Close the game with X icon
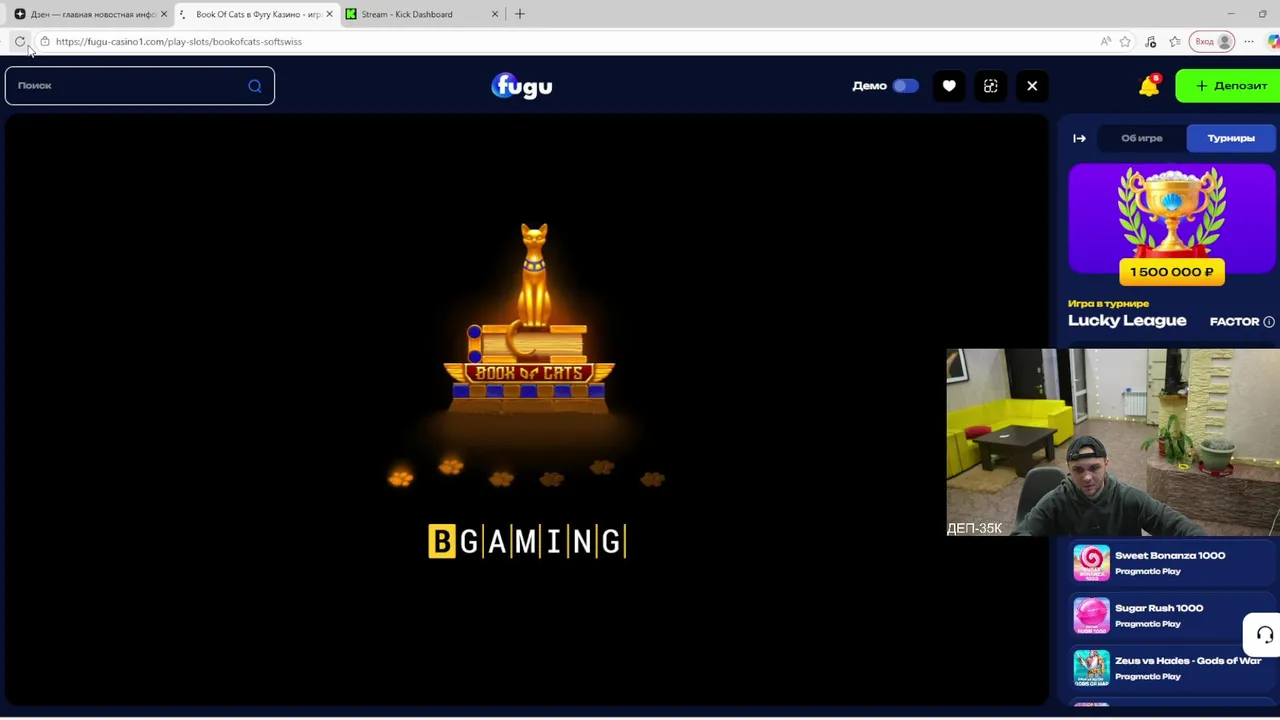The height and width of the screenshot is (720, 1280). point(1032,86)
